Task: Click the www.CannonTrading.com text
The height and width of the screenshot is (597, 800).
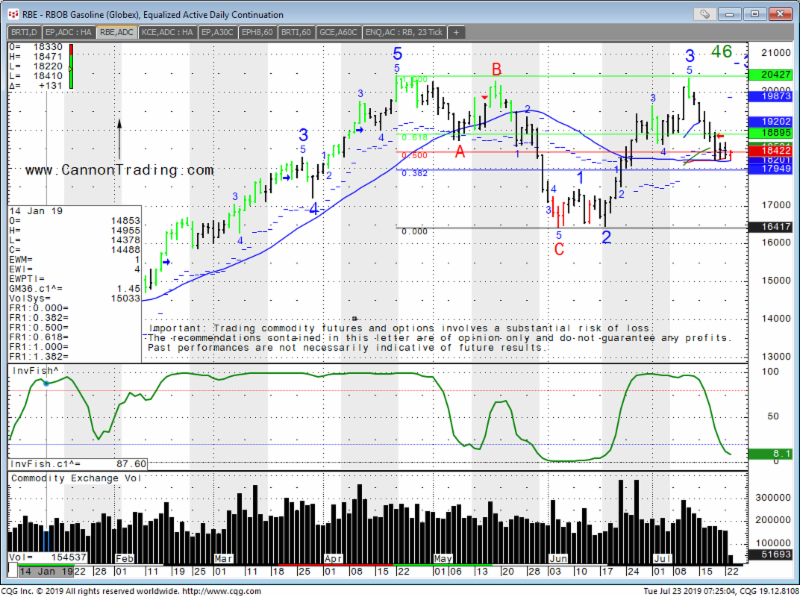Action: (x=120, y=171)
